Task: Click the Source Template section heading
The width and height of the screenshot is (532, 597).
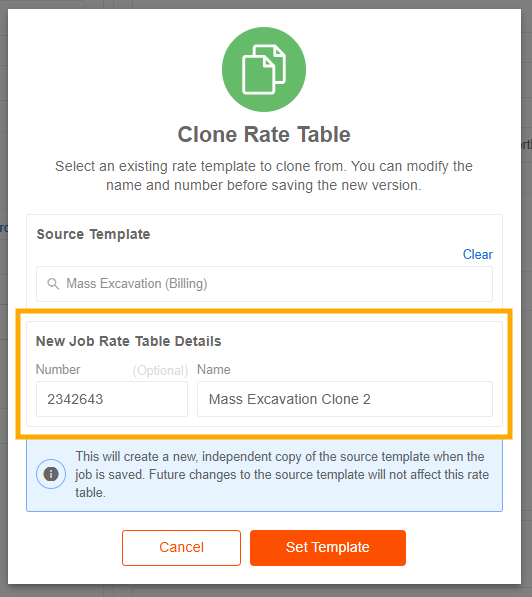Action: coord(93,234)
